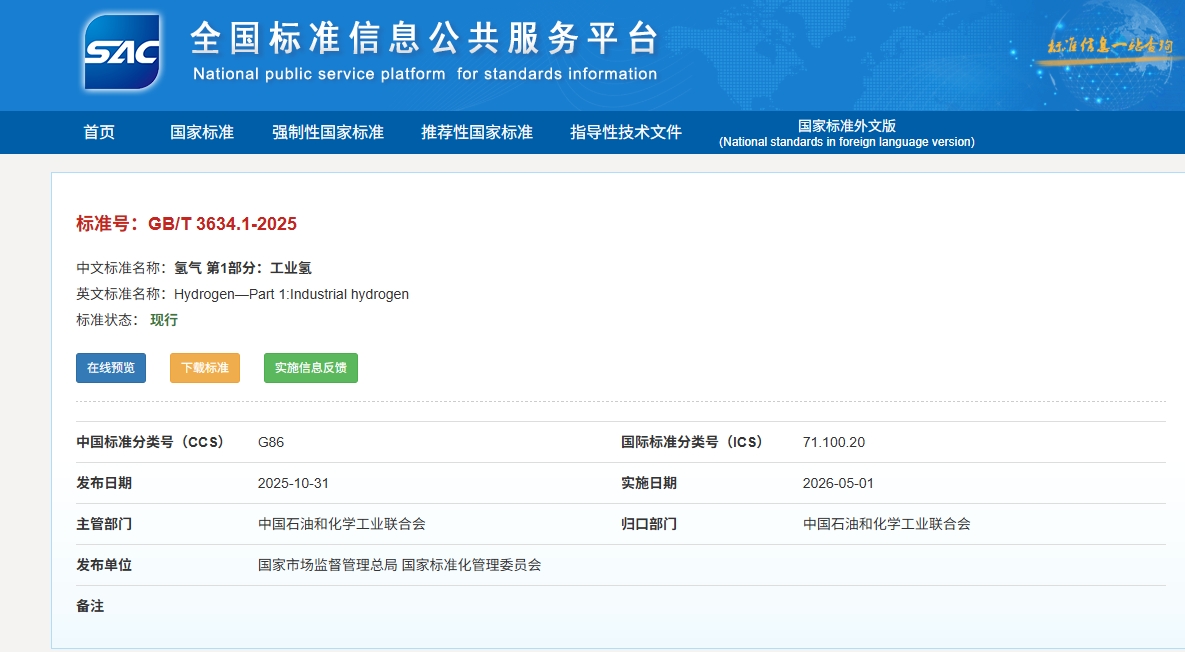Click the publish date 2025-10-31
Screen dimensions: 1185x652
[293, 483]
